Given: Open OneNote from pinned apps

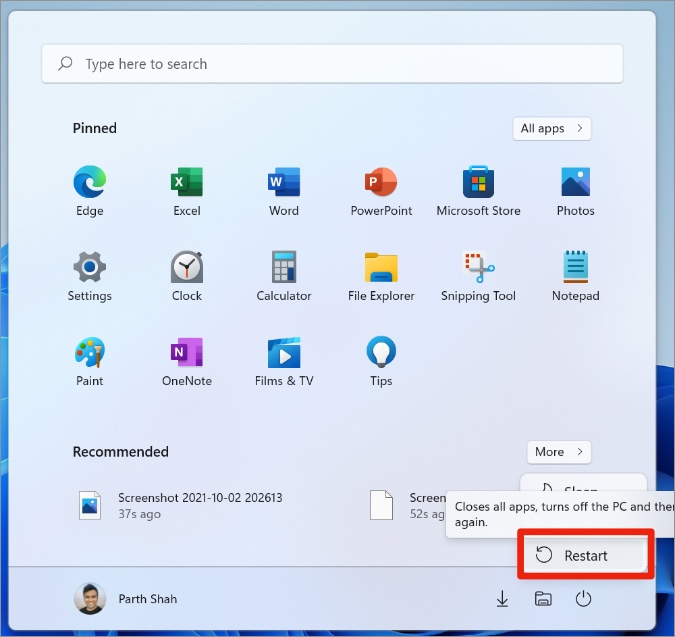Looking at the screenshot, I should coord(186,361).
